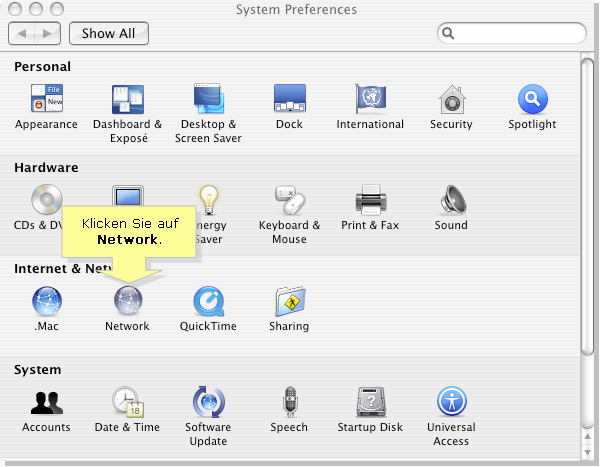Open Date & Time preferences
The image size is (600, 467).
click(x=128, y=402)
